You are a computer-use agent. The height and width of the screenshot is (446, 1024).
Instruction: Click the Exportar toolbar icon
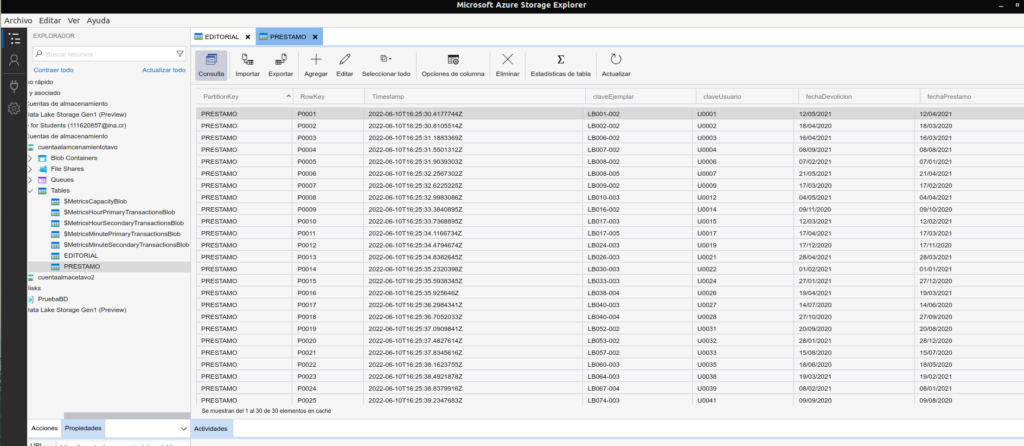[x=281, y=59]
